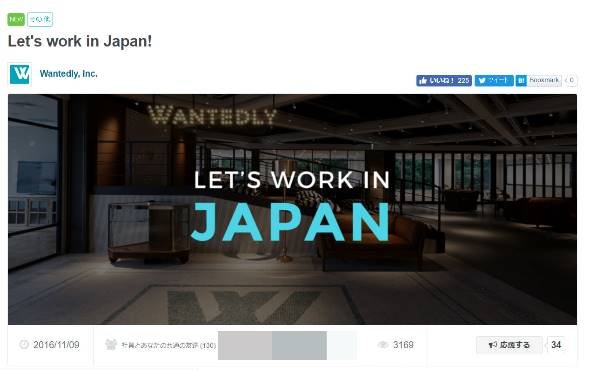Click the second blue-gray friend avatar thumbnail
The image size is (590, 371).
pos(299,345)
